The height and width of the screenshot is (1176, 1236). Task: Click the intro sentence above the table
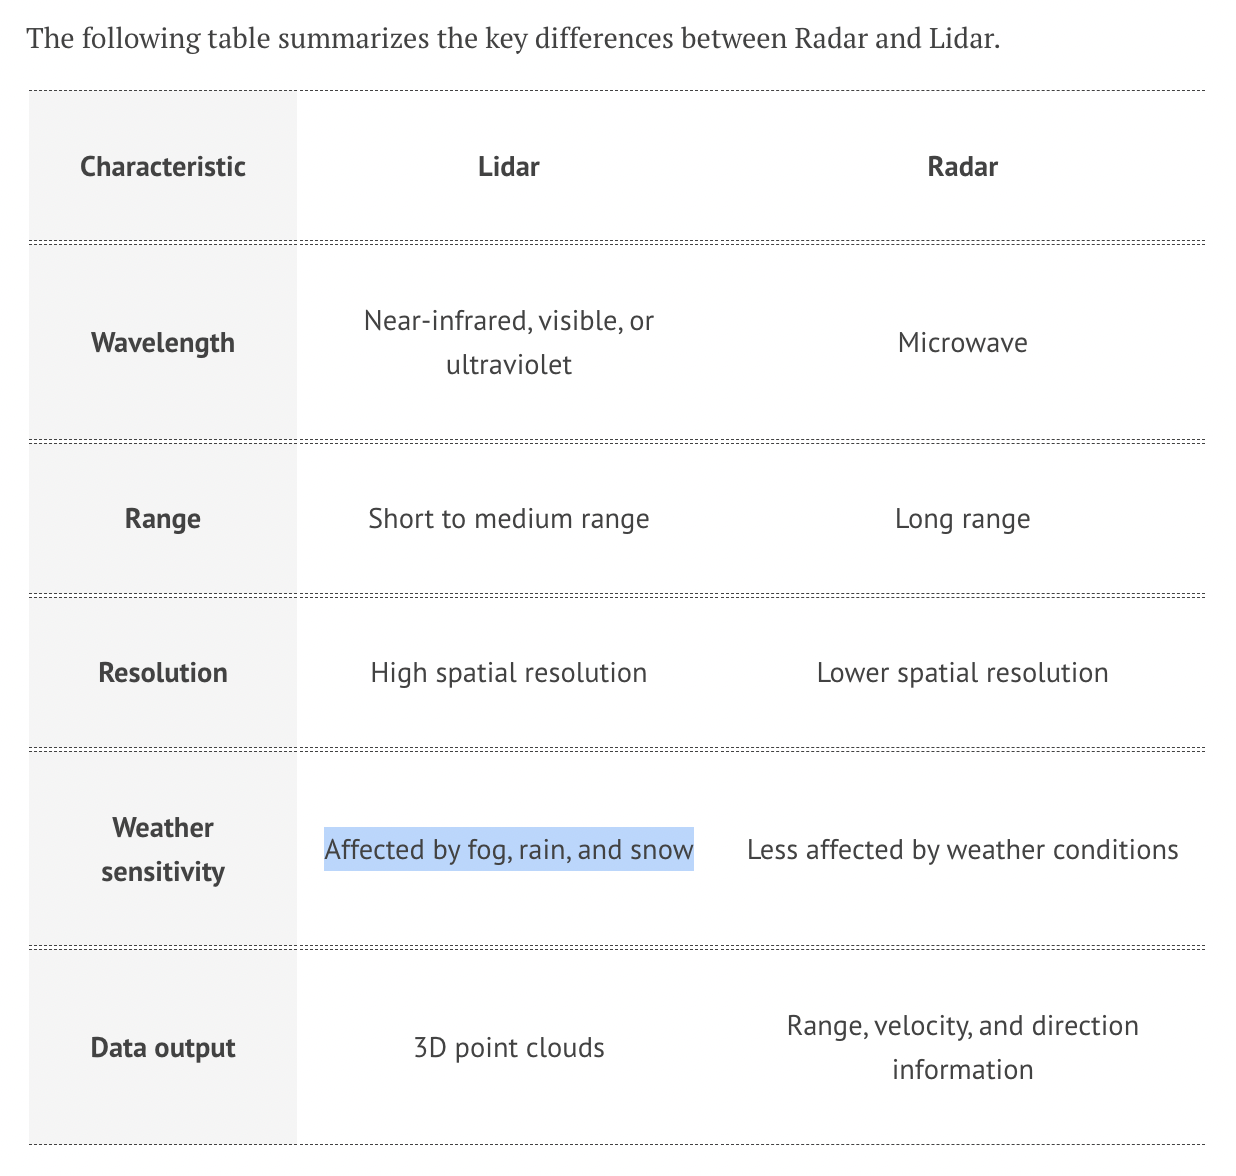point(513,39)
